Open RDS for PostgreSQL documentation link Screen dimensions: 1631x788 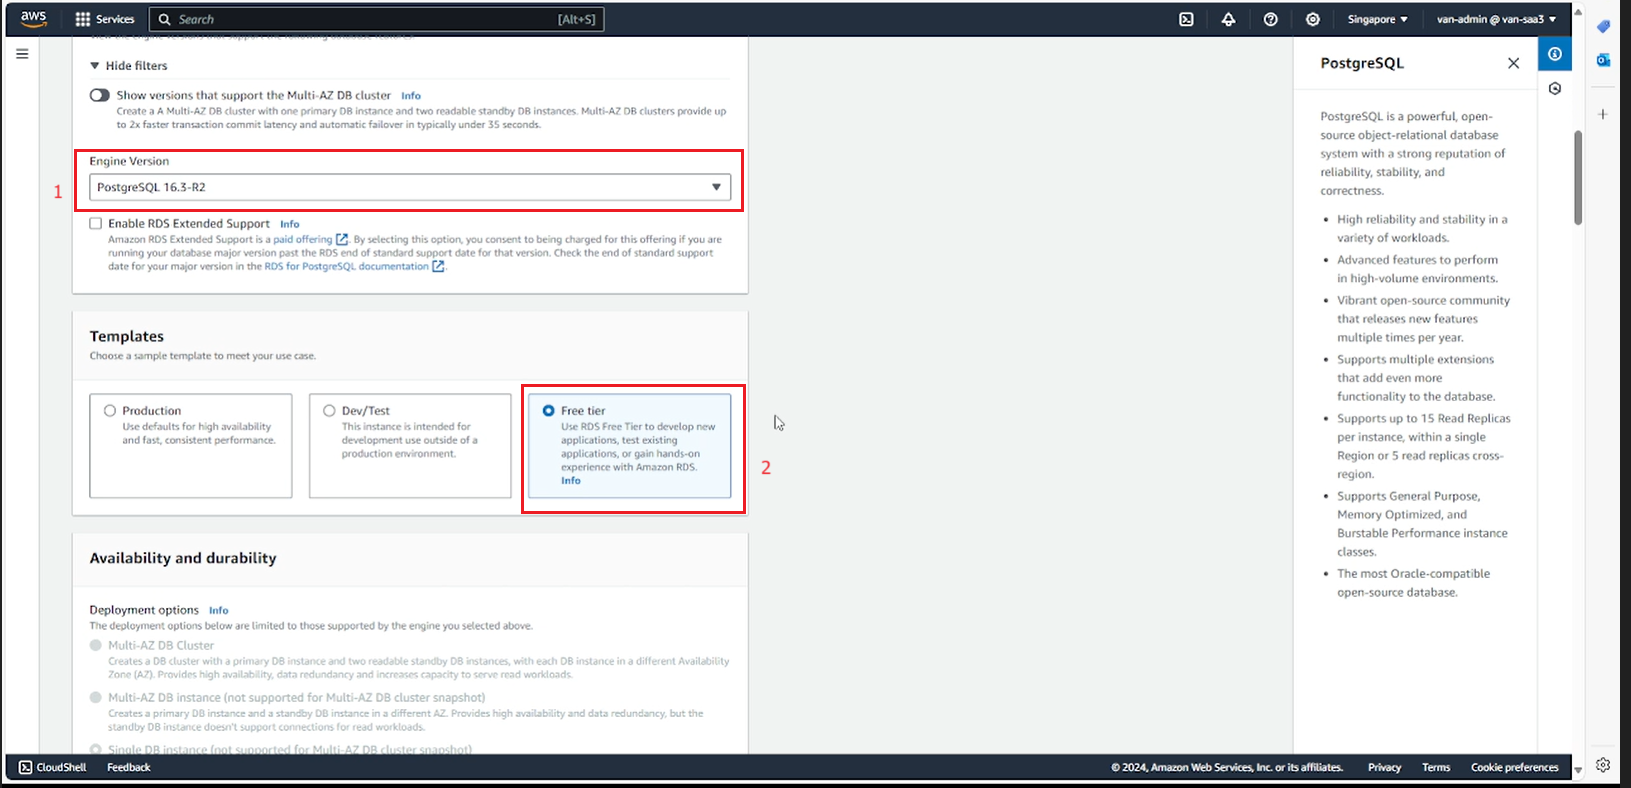pos(346,266)
